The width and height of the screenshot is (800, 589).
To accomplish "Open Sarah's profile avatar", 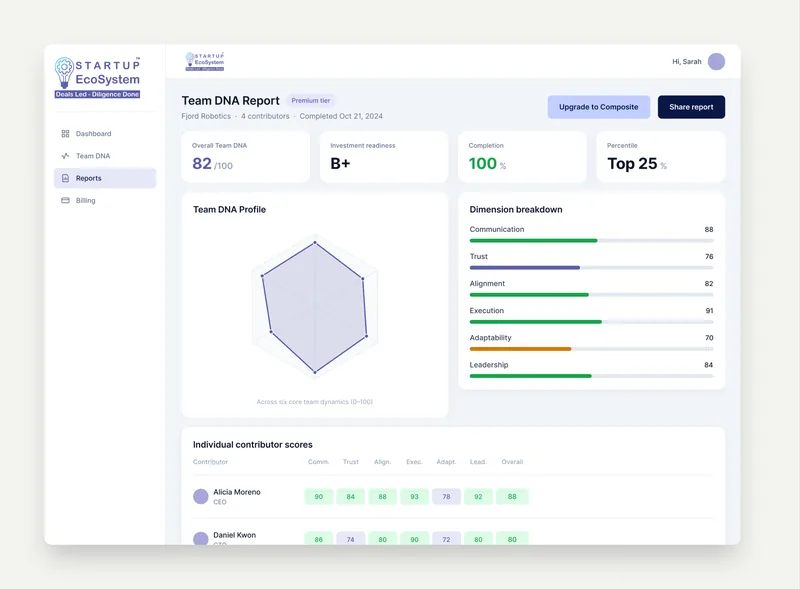I will (716, 62).
